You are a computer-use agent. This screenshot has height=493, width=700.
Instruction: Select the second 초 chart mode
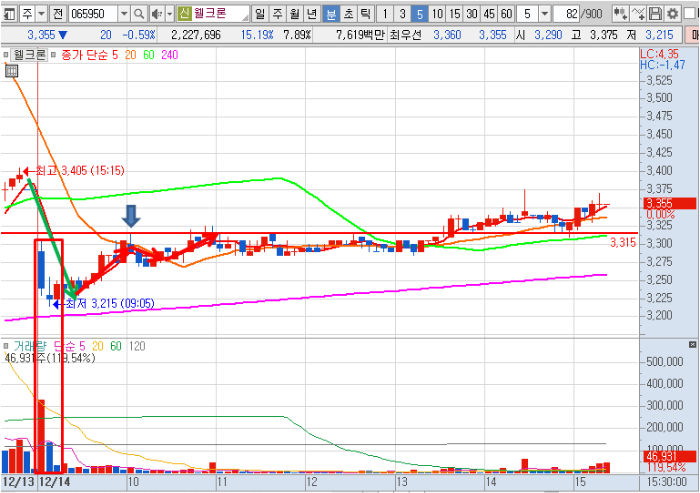click(348, 14)
